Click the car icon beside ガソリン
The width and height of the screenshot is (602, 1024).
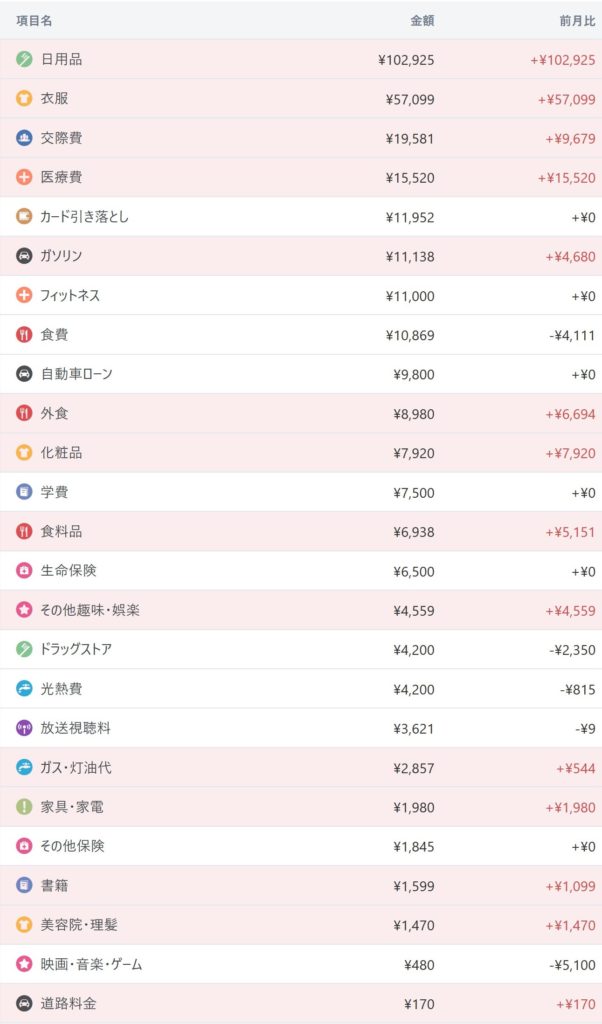pos(24,256)
